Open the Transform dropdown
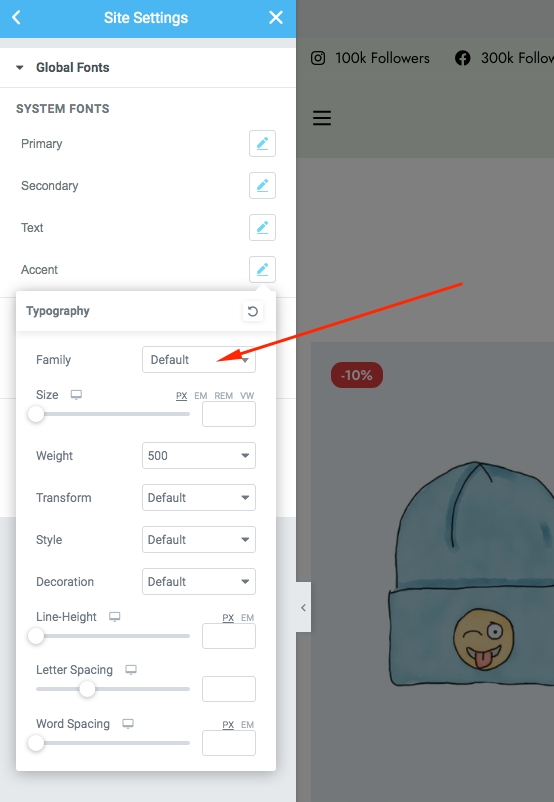The width and height of the screenshot is (554, 802). (198, 498)
